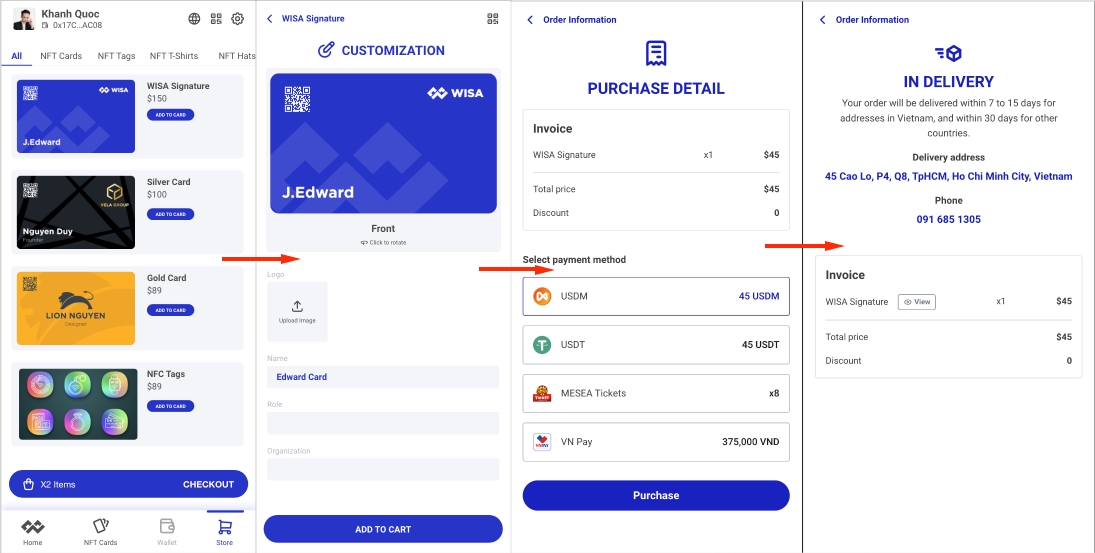Click the upload image icon
This screenshot has height=553, width=1095.
pos(297,307)
